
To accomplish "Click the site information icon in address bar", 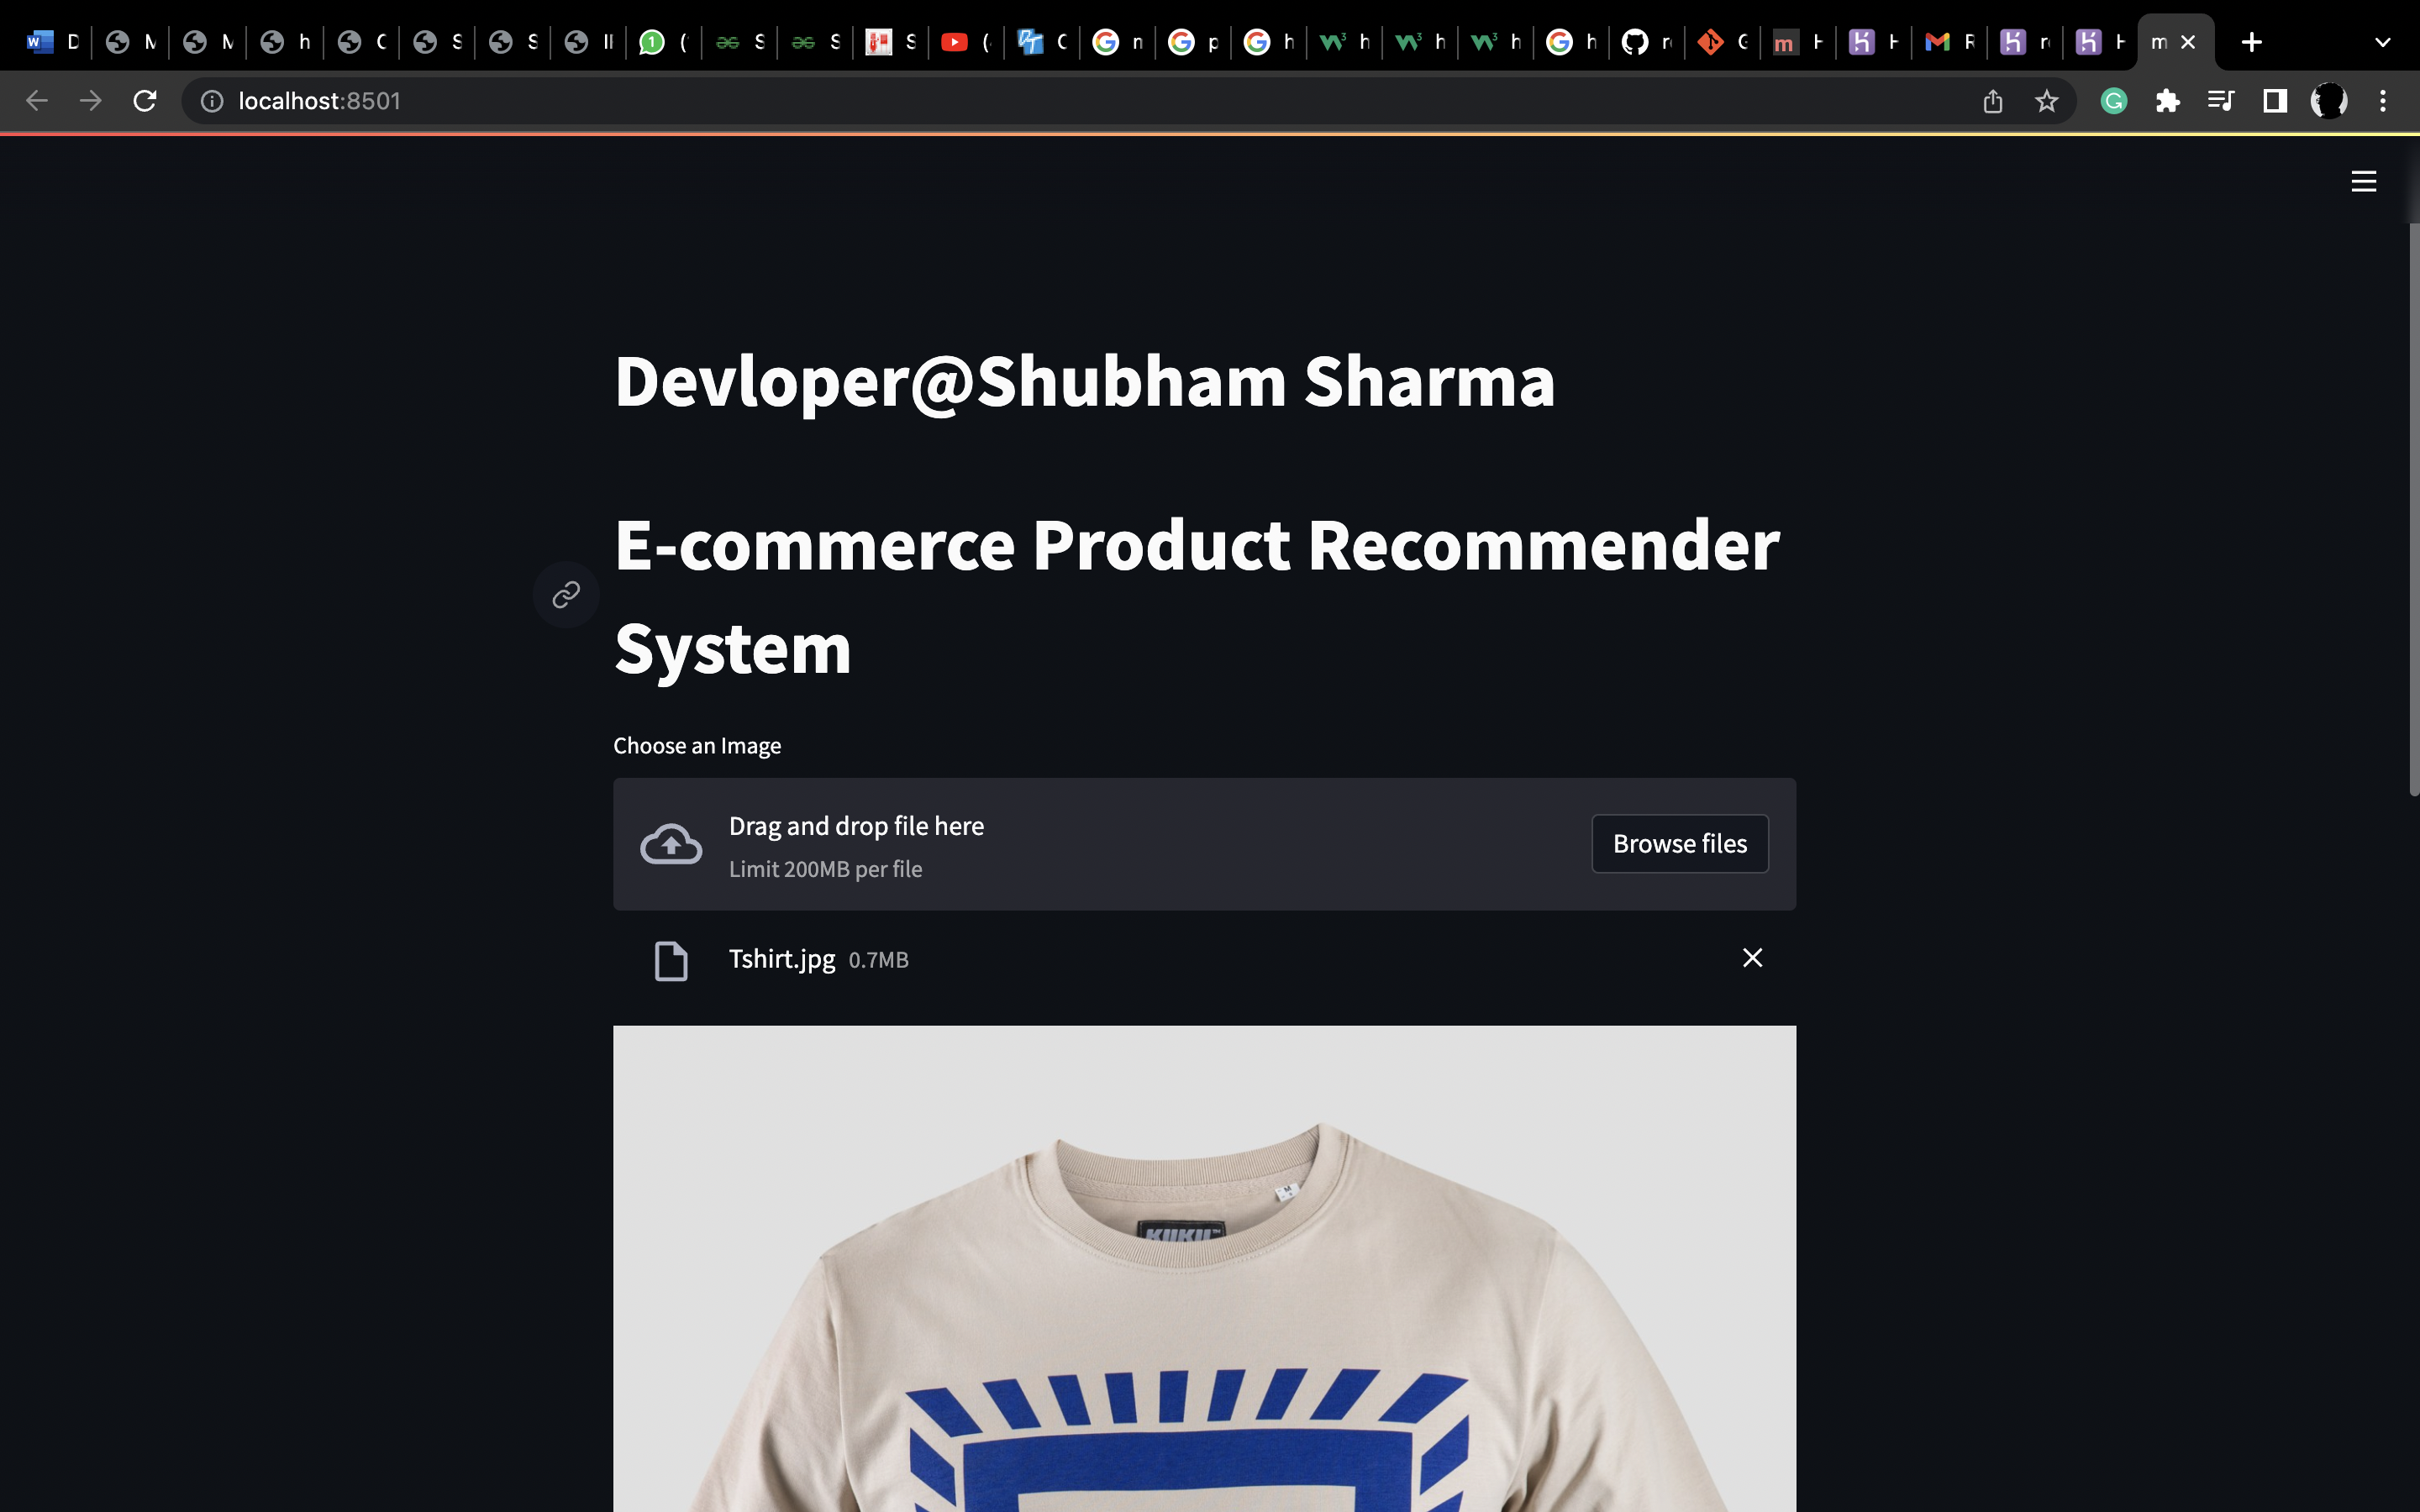I will 211,100.
